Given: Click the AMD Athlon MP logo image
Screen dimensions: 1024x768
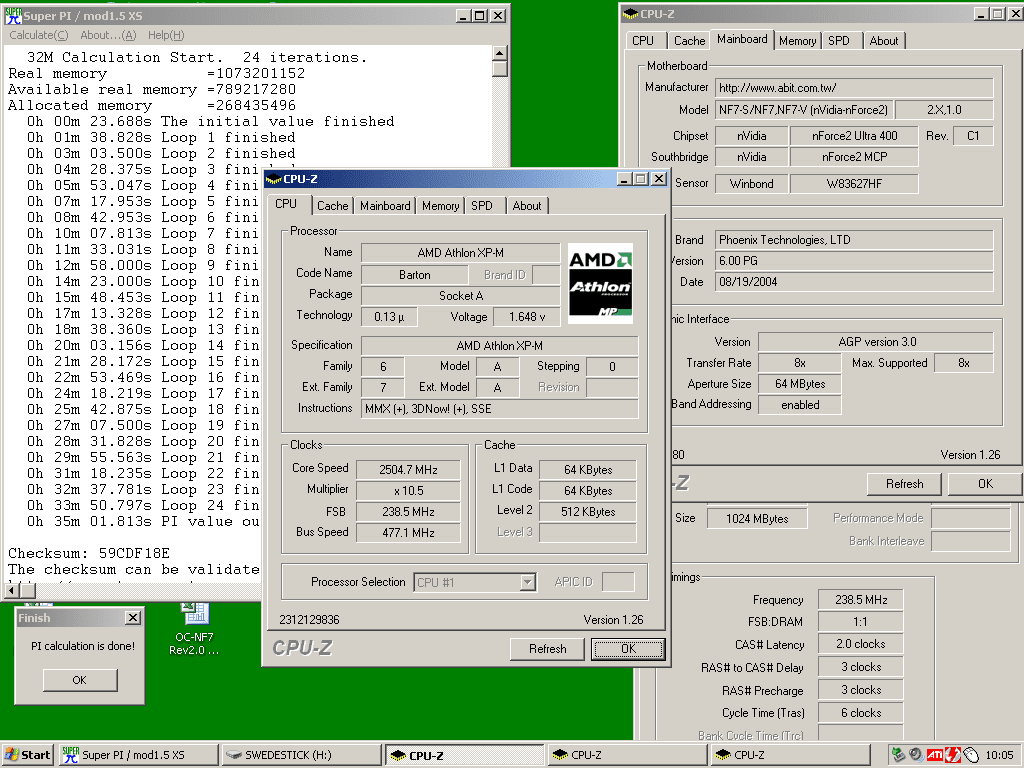Looking at the screenshot, I should (600, 283).
